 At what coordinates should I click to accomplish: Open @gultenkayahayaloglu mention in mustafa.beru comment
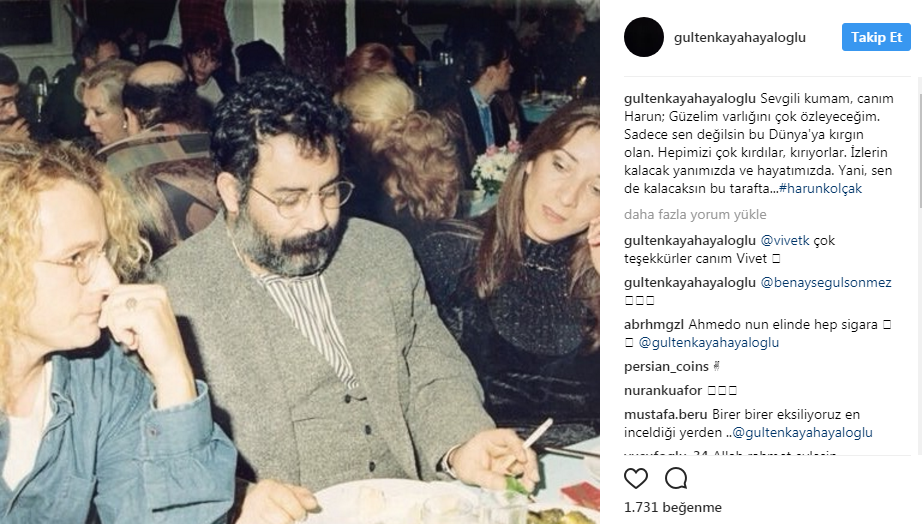pyautogui.click(x=803, y=433)
